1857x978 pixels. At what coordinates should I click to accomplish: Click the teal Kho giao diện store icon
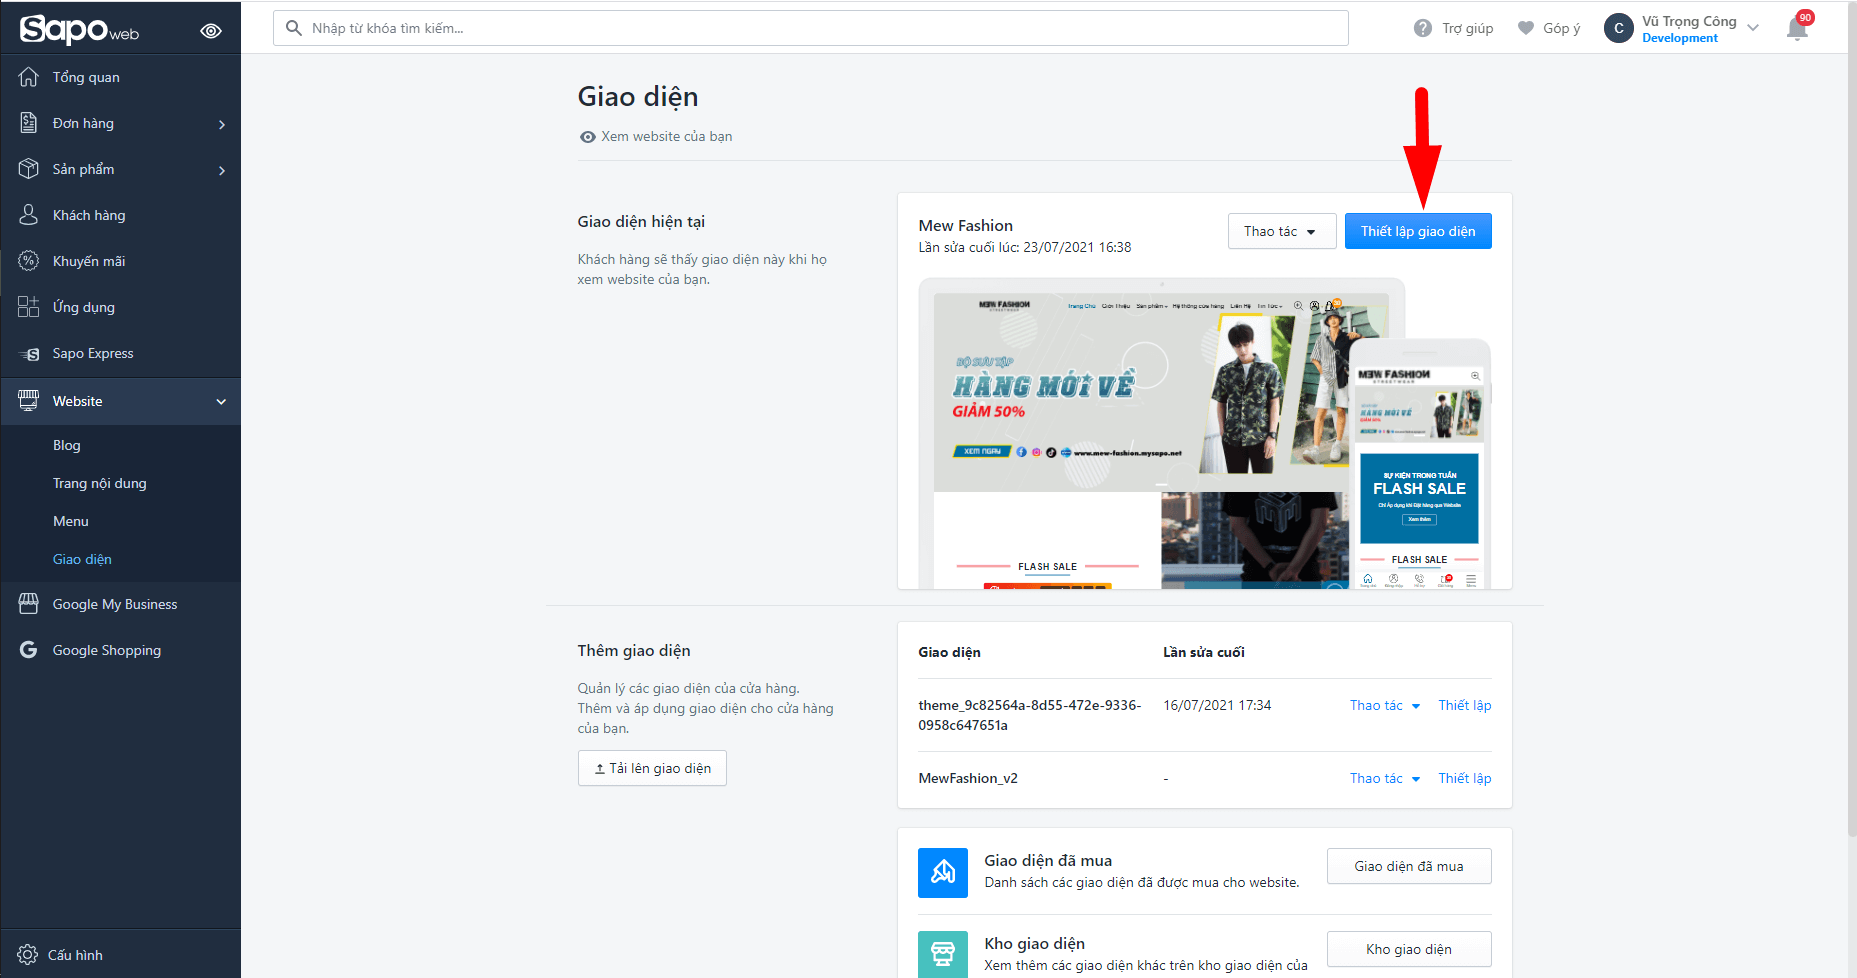(943, 954)
